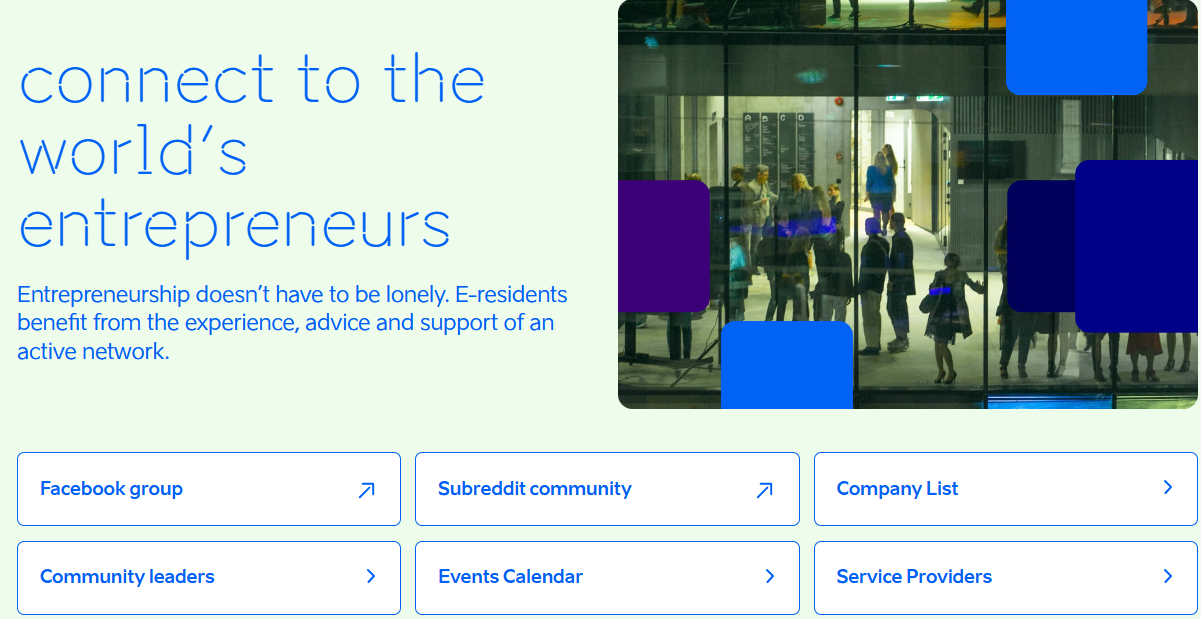The height and width of the screenshot is (619, 1201).
Task: Click the bright blue square at photo's bottom
Action: pyautogui.click(x=787, y=365)
